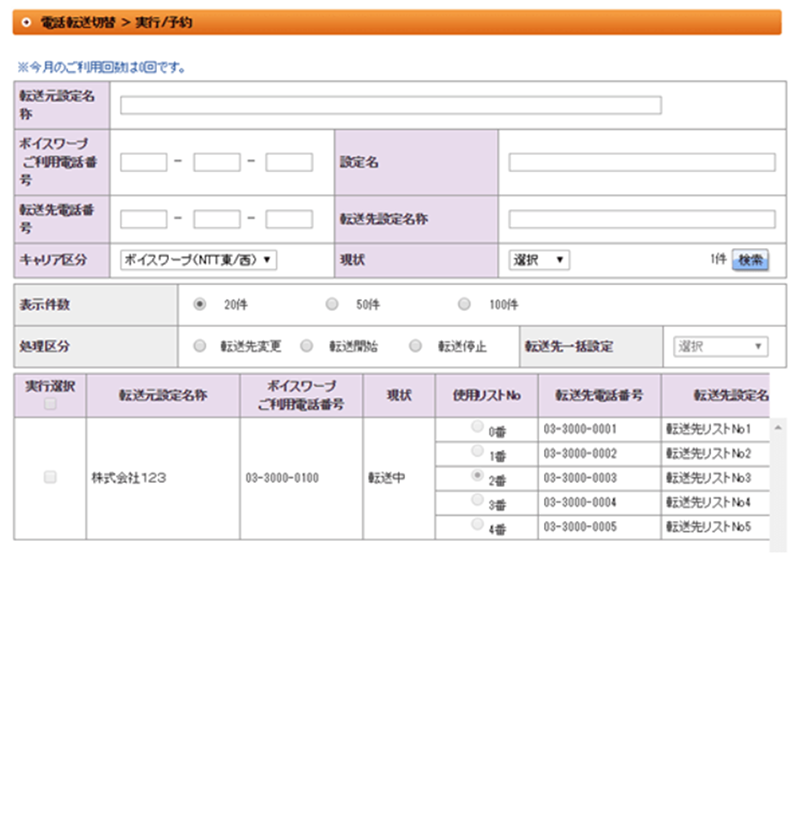Select the 50件 display count radio
The height and width of the screenshot is (818, 801).
(x=332, y=304)
